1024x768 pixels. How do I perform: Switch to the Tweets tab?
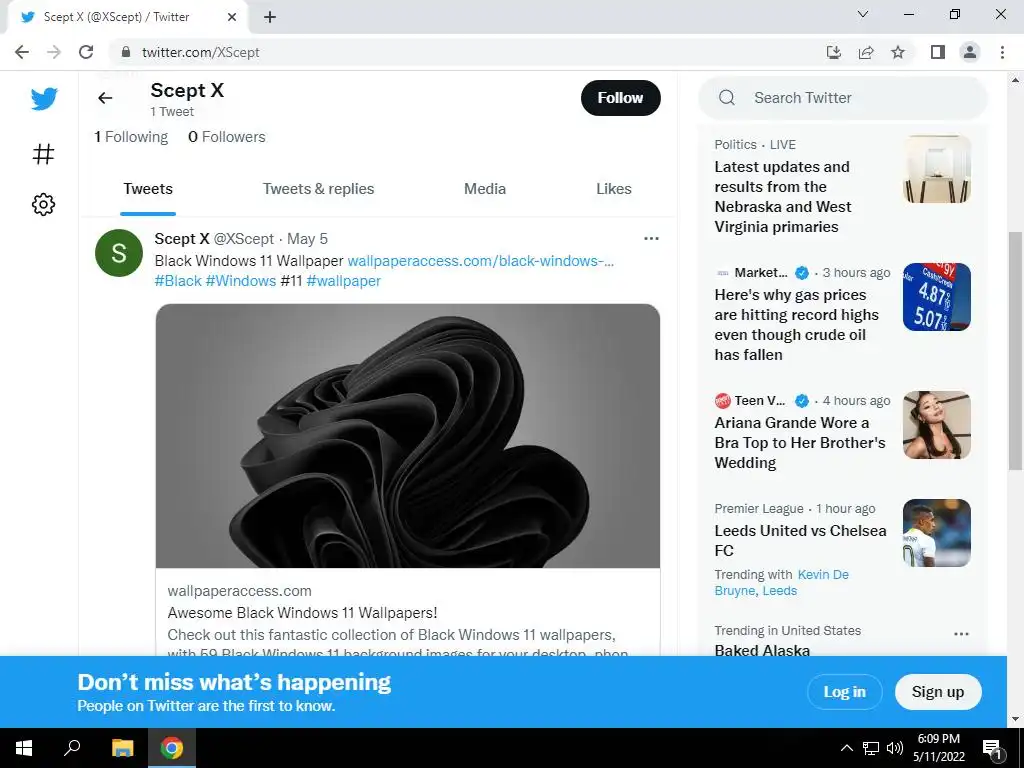coord(148,189)
